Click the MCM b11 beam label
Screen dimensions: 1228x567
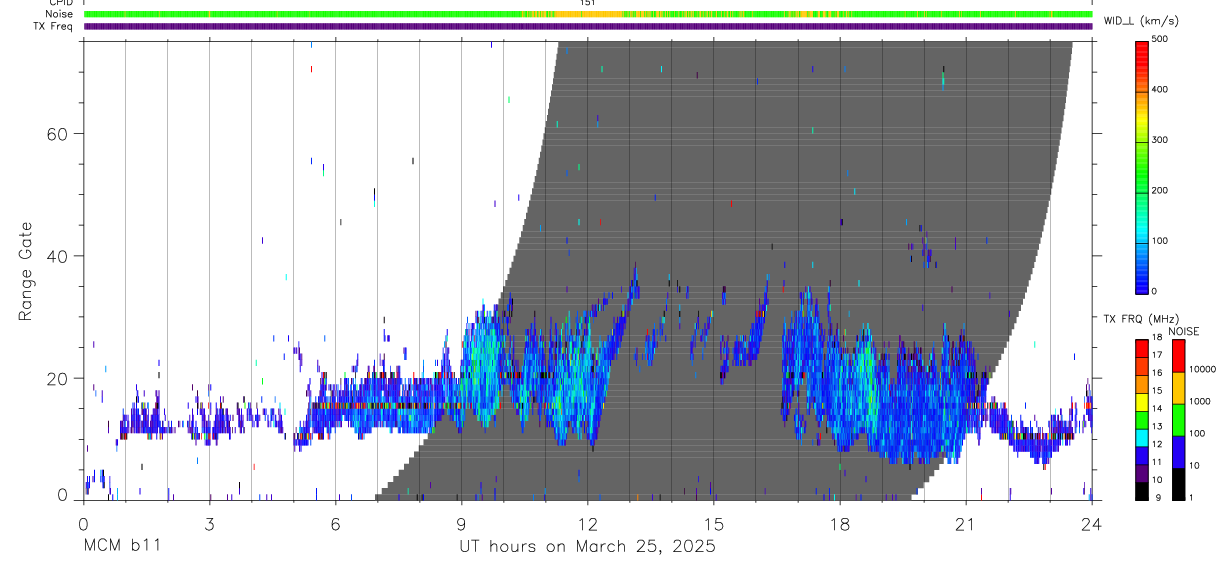pos(121,546)
